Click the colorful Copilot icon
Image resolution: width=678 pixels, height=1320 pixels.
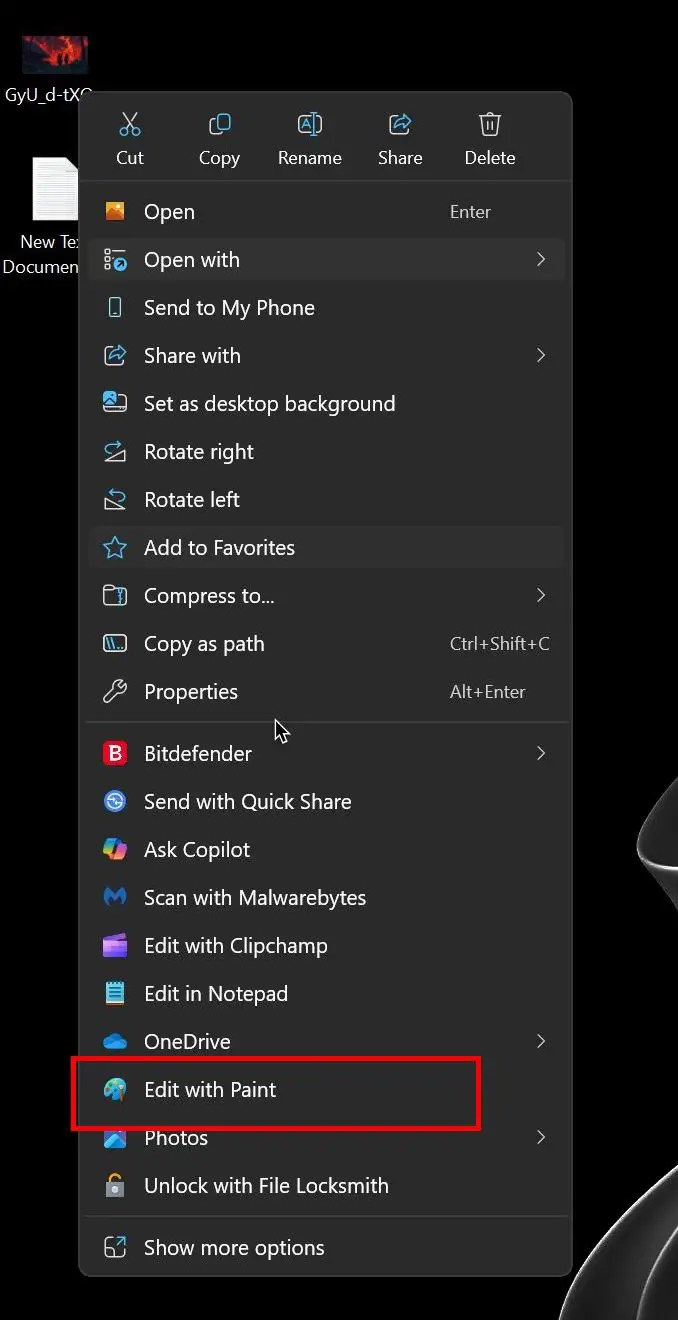point(115,850)
